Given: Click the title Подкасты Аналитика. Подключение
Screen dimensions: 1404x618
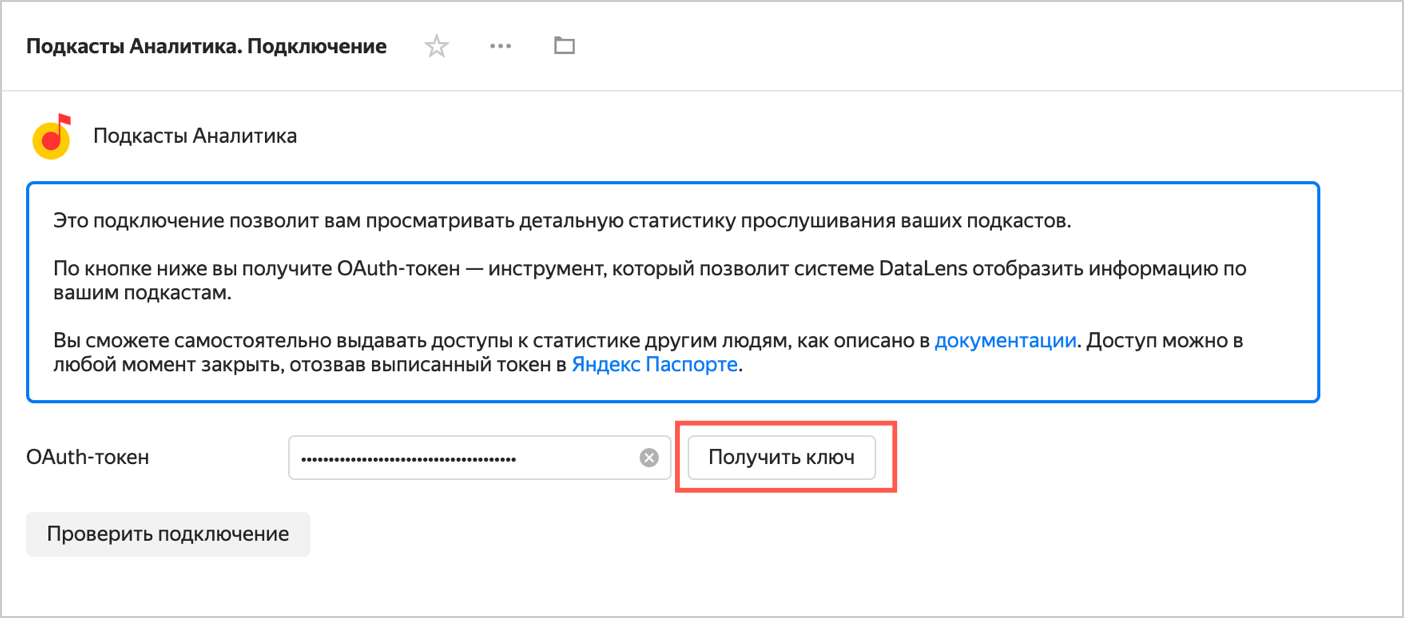Looking at the screenshot, I should 206,47.
